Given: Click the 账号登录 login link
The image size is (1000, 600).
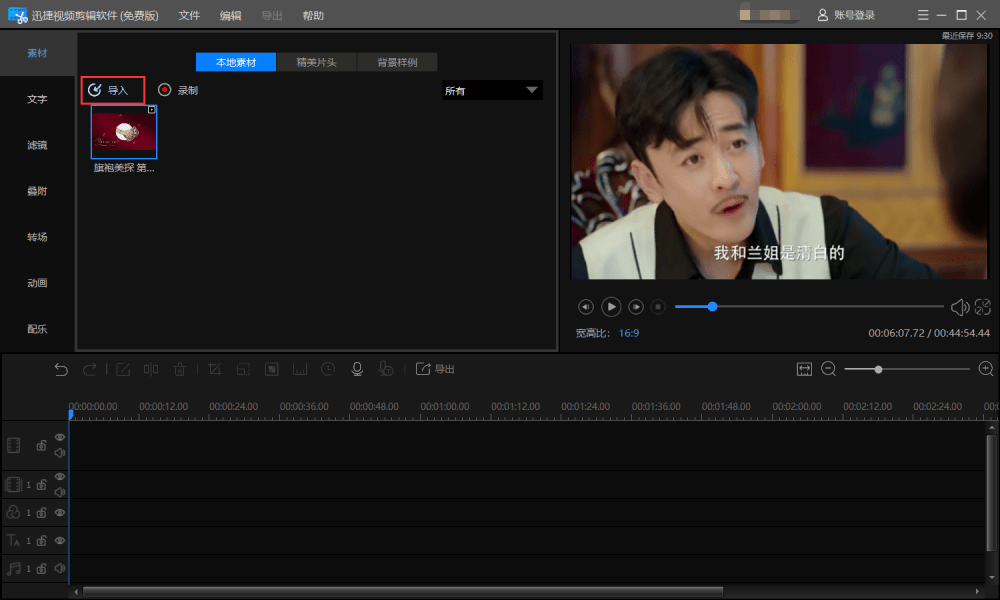Looking at the screenshot, I should click(846, 15).
